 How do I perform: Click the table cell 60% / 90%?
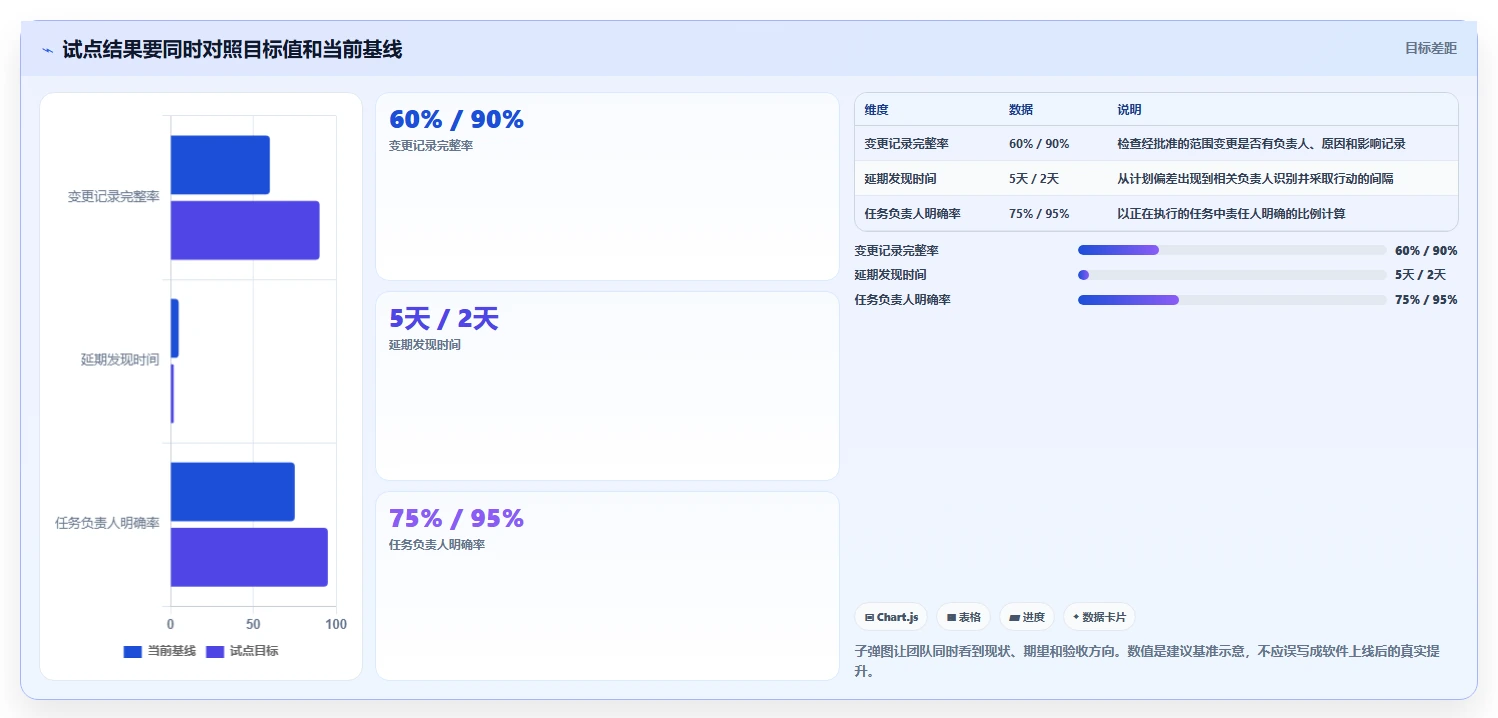1039,144
